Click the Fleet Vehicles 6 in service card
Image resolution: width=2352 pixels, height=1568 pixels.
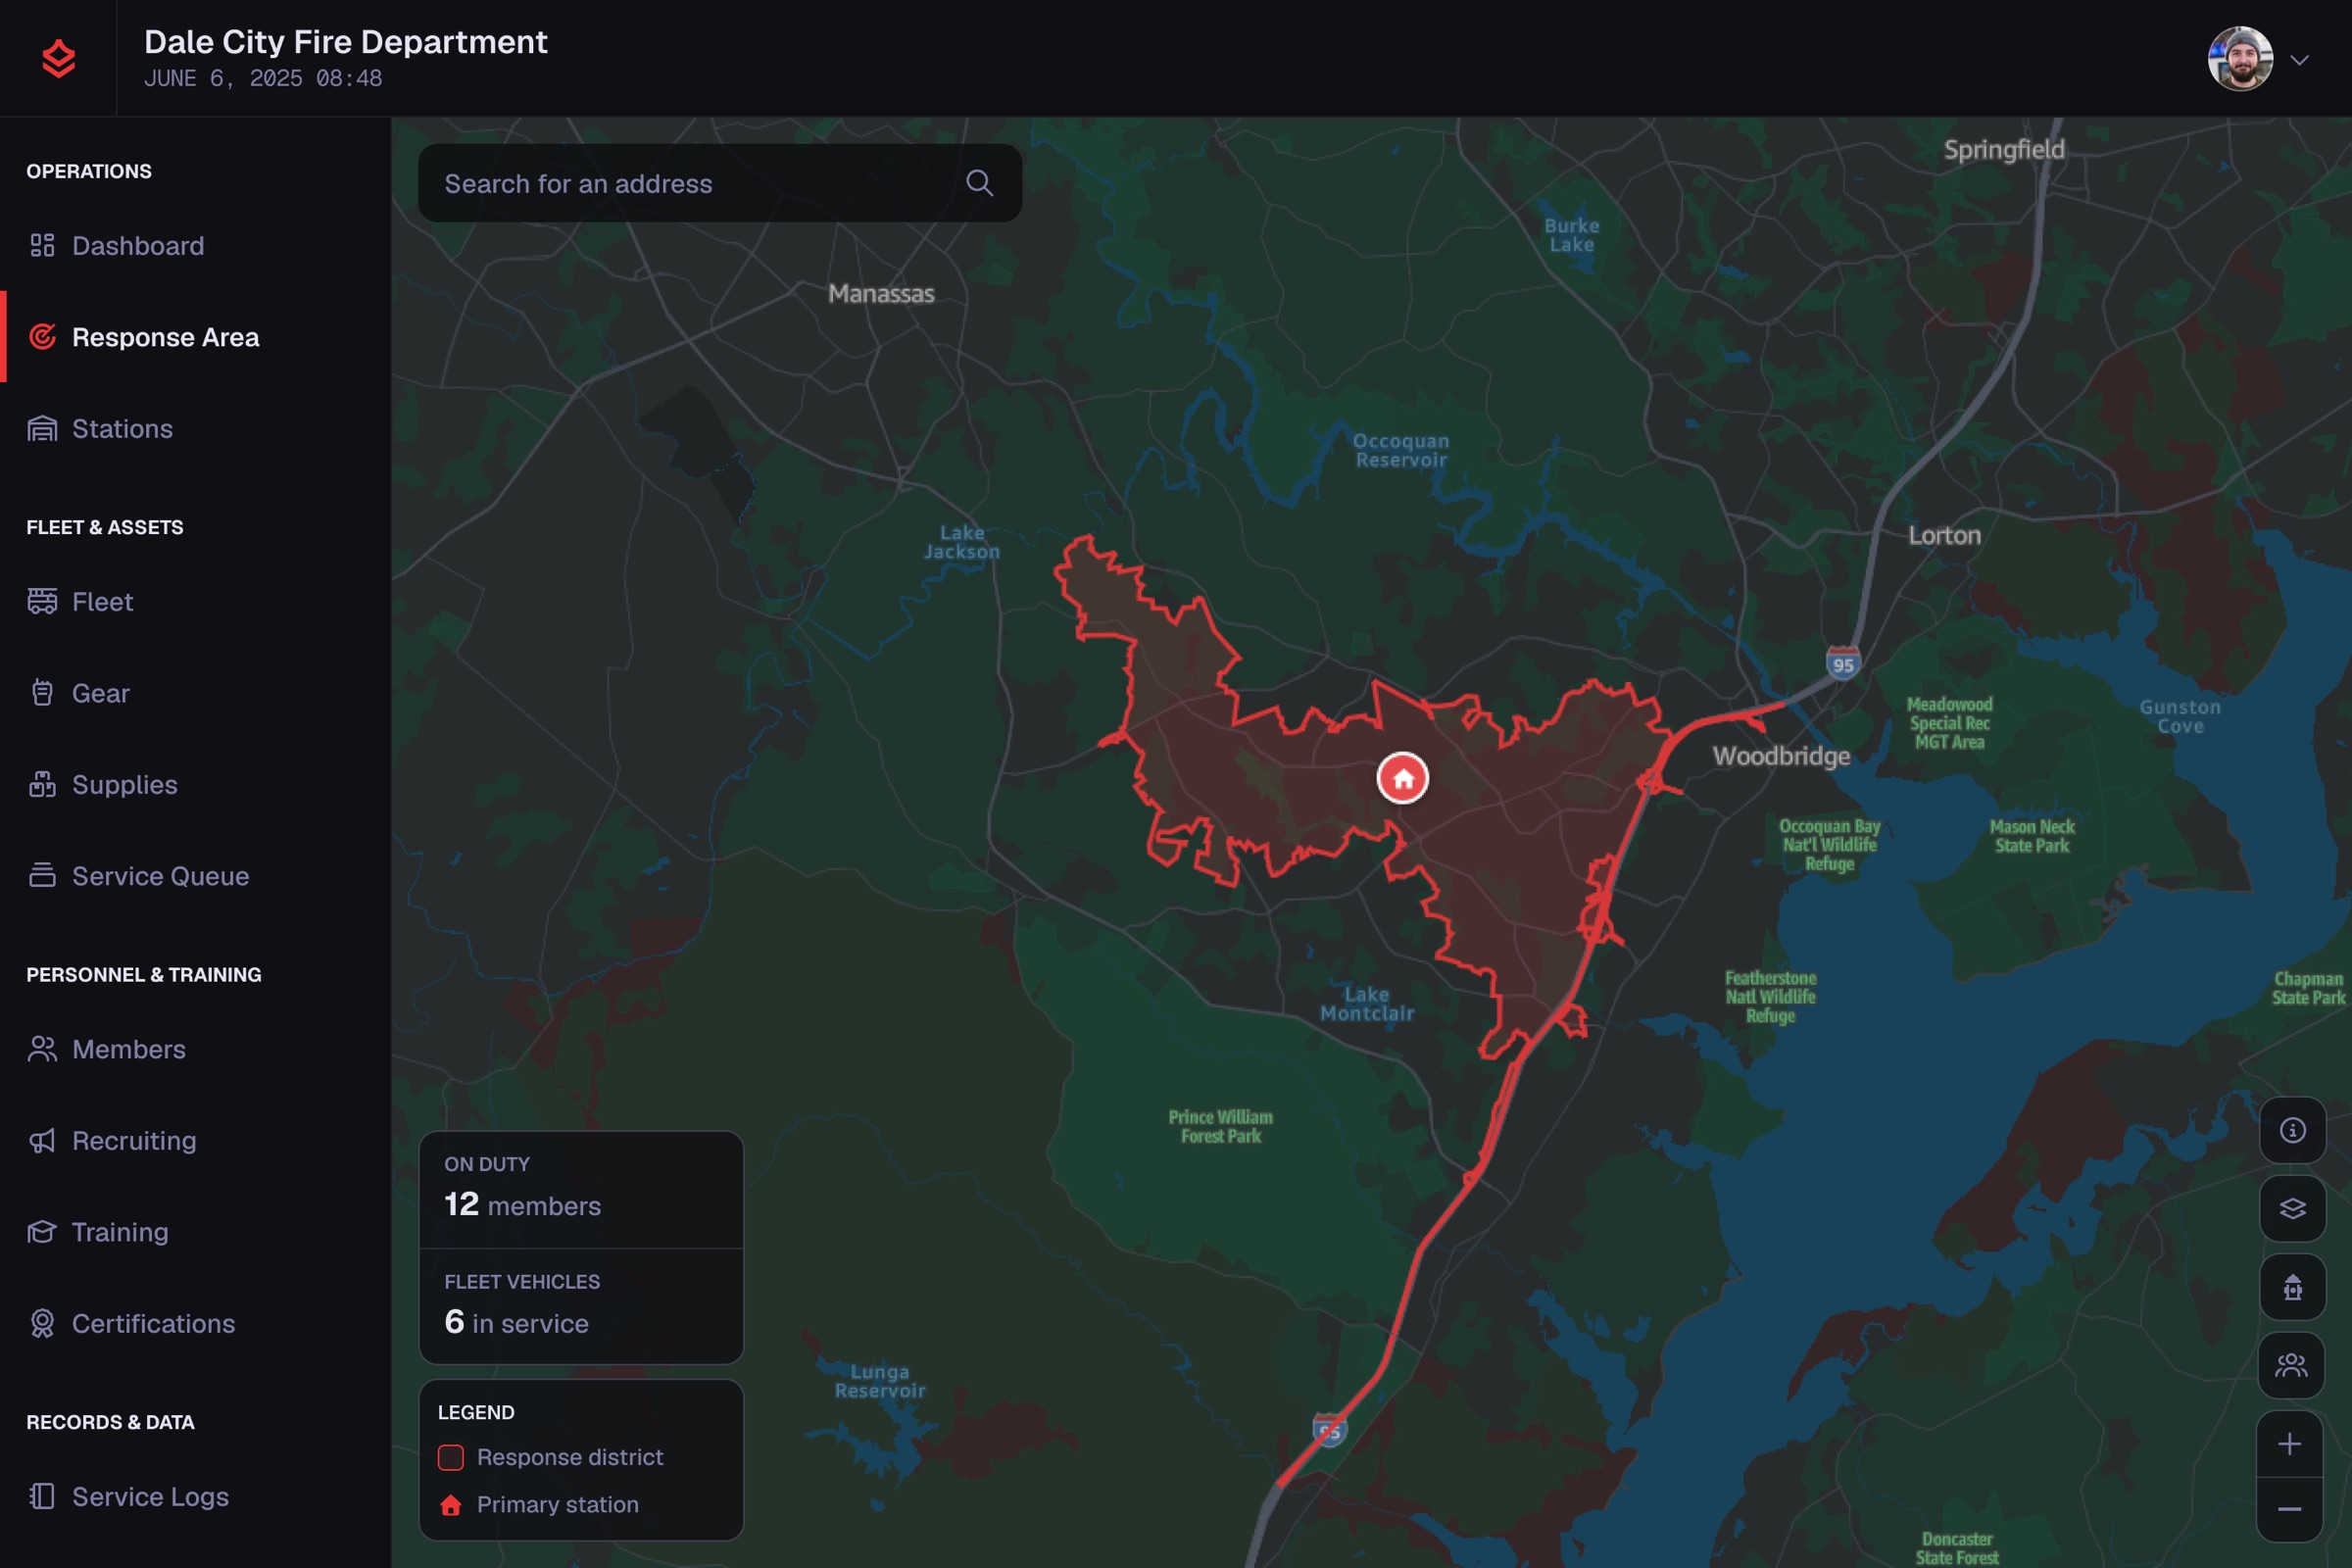tap(581, 1306)
